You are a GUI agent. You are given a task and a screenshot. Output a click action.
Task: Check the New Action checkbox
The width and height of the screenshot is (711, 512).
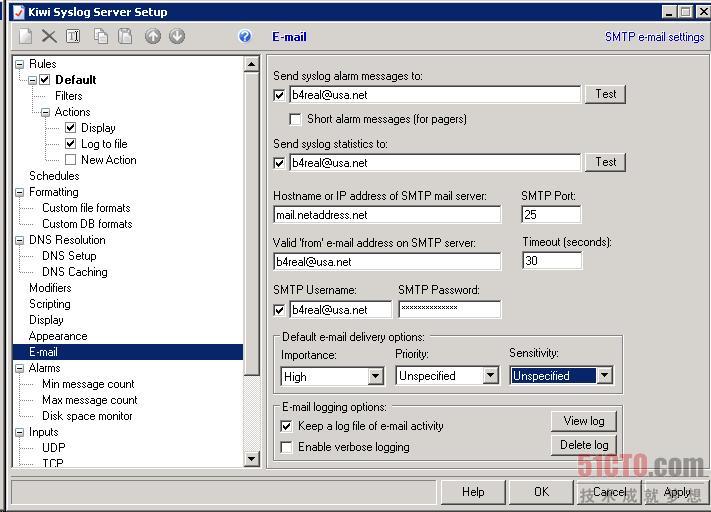coord(70,160)
